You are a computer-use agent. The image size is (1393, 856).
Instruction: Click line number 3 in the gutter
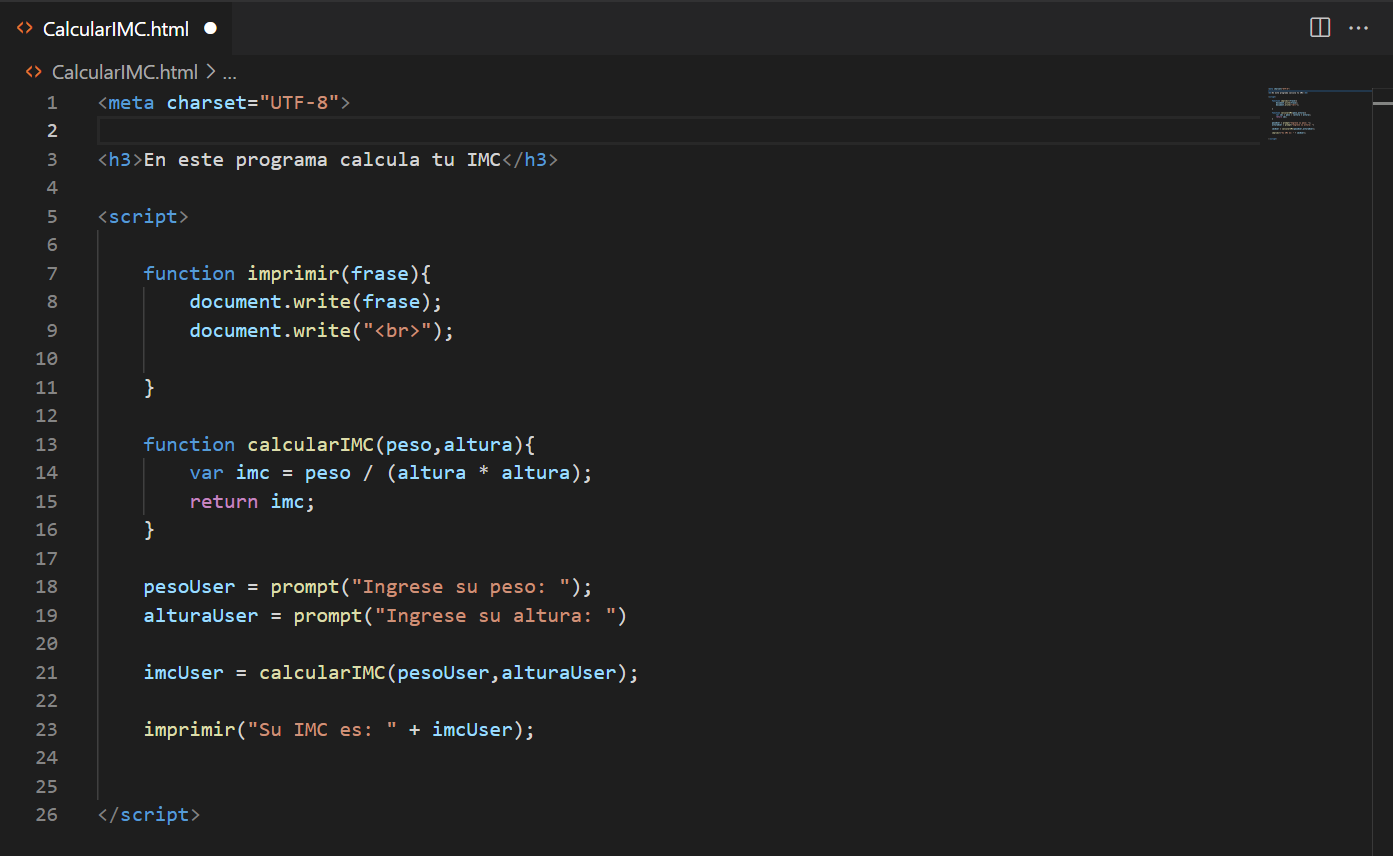(x=52, y=159)
